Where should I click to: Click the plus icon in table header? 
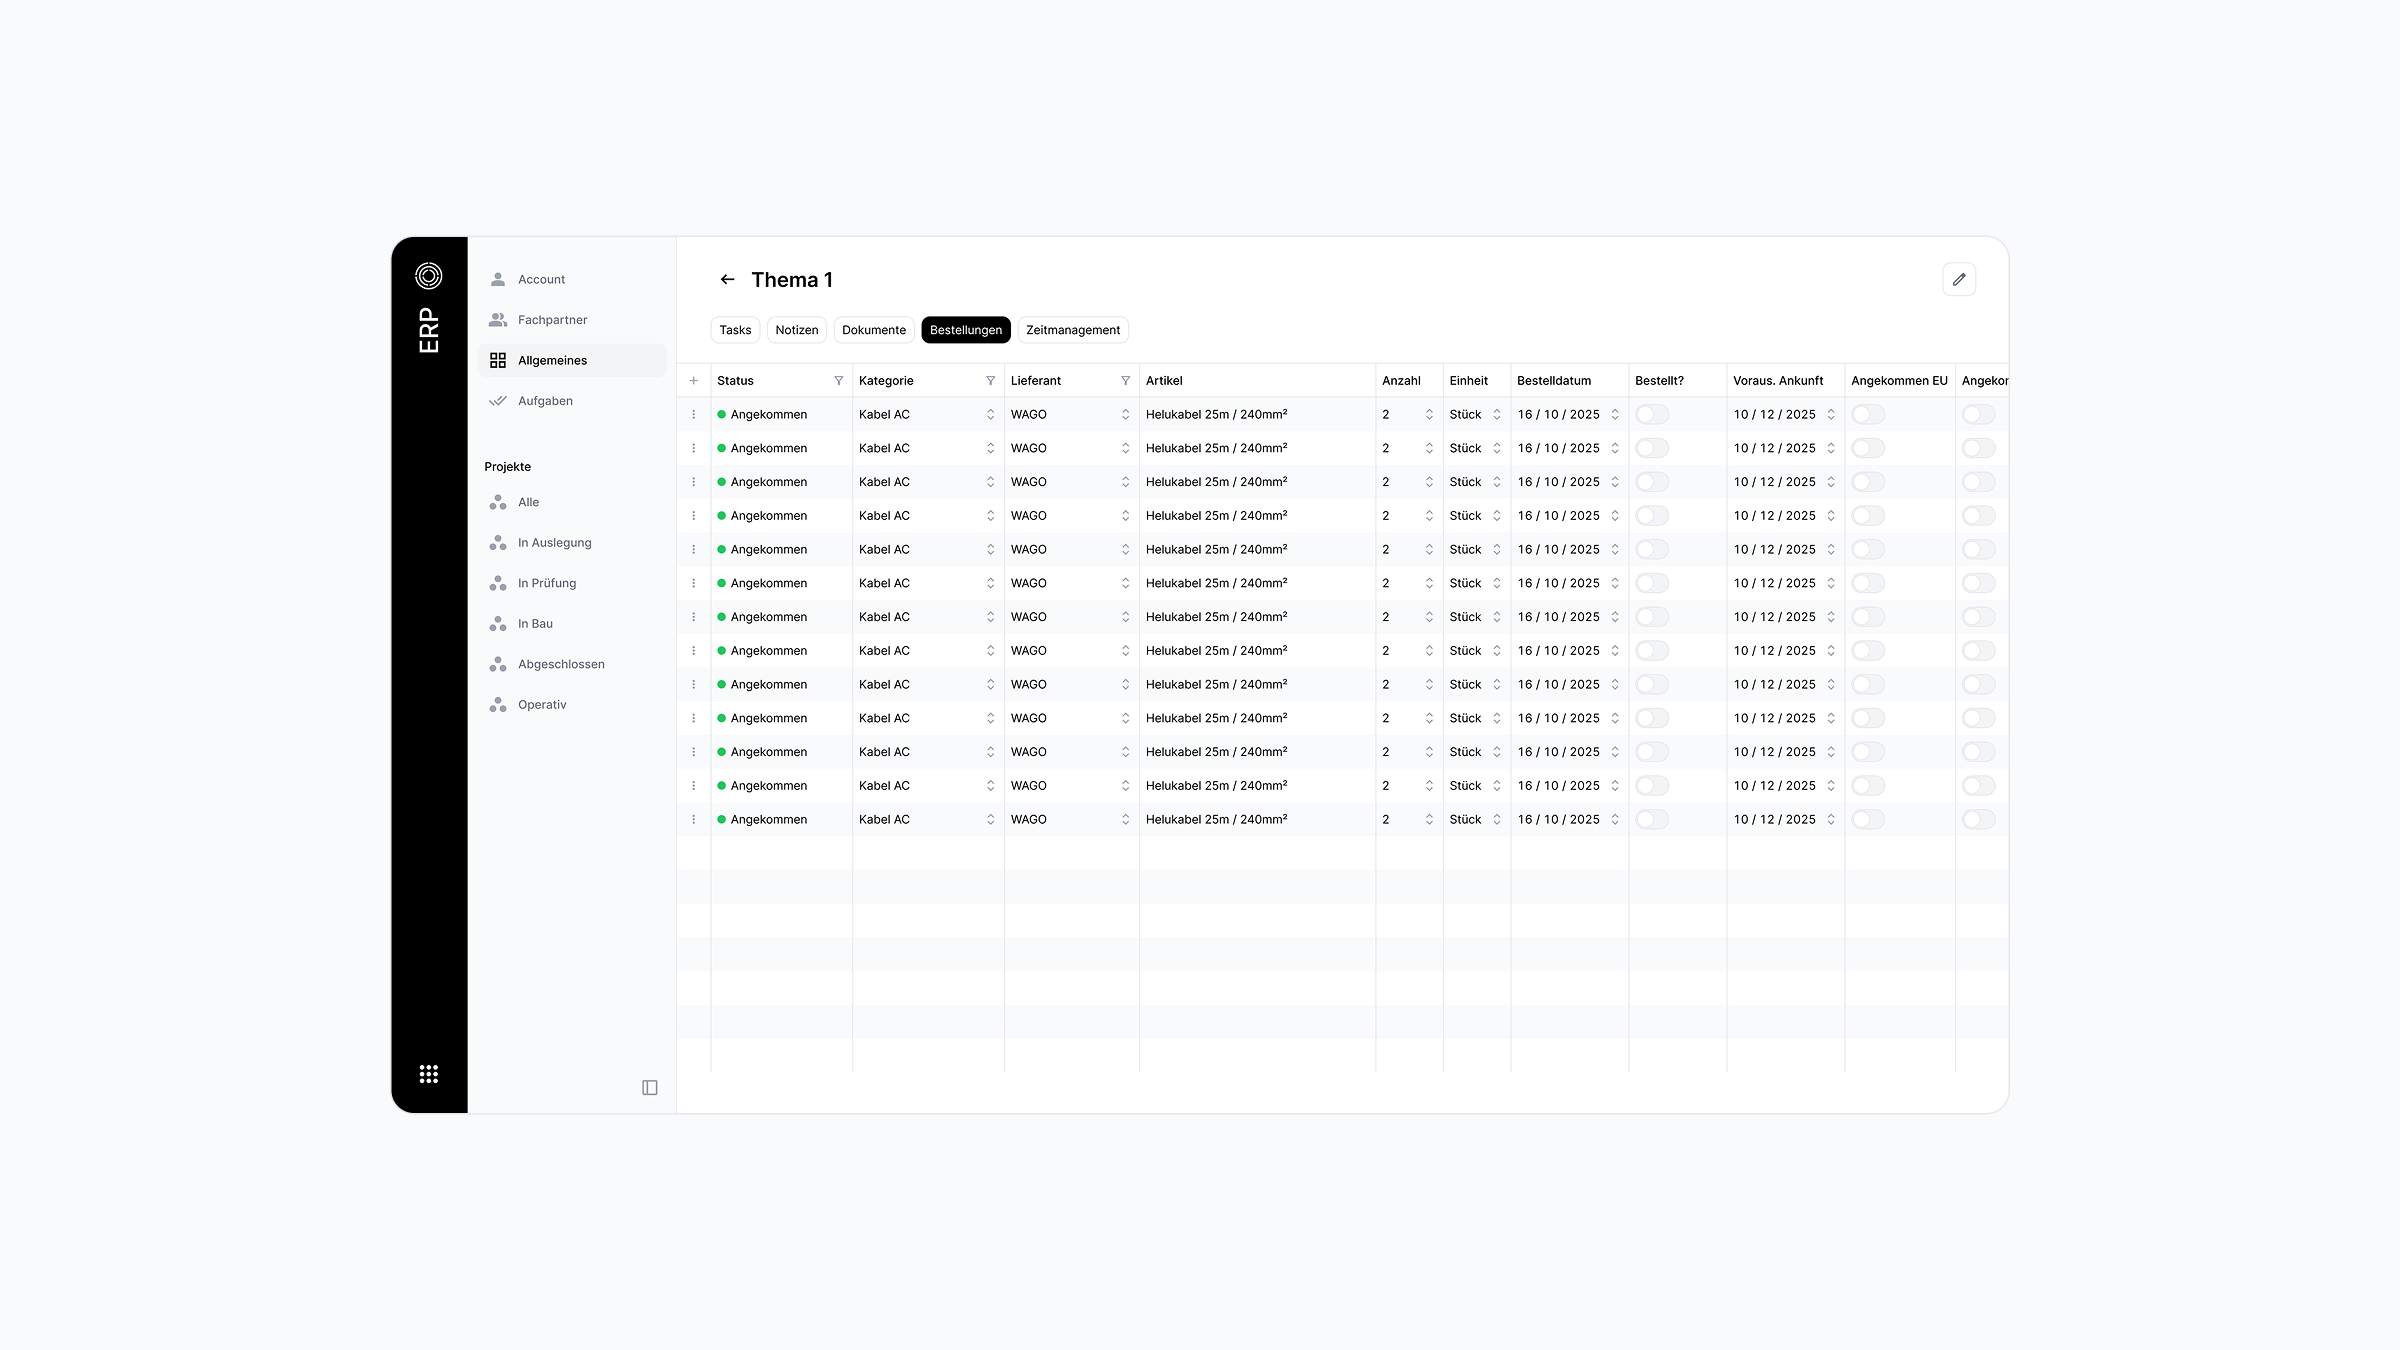pos(693,381)
